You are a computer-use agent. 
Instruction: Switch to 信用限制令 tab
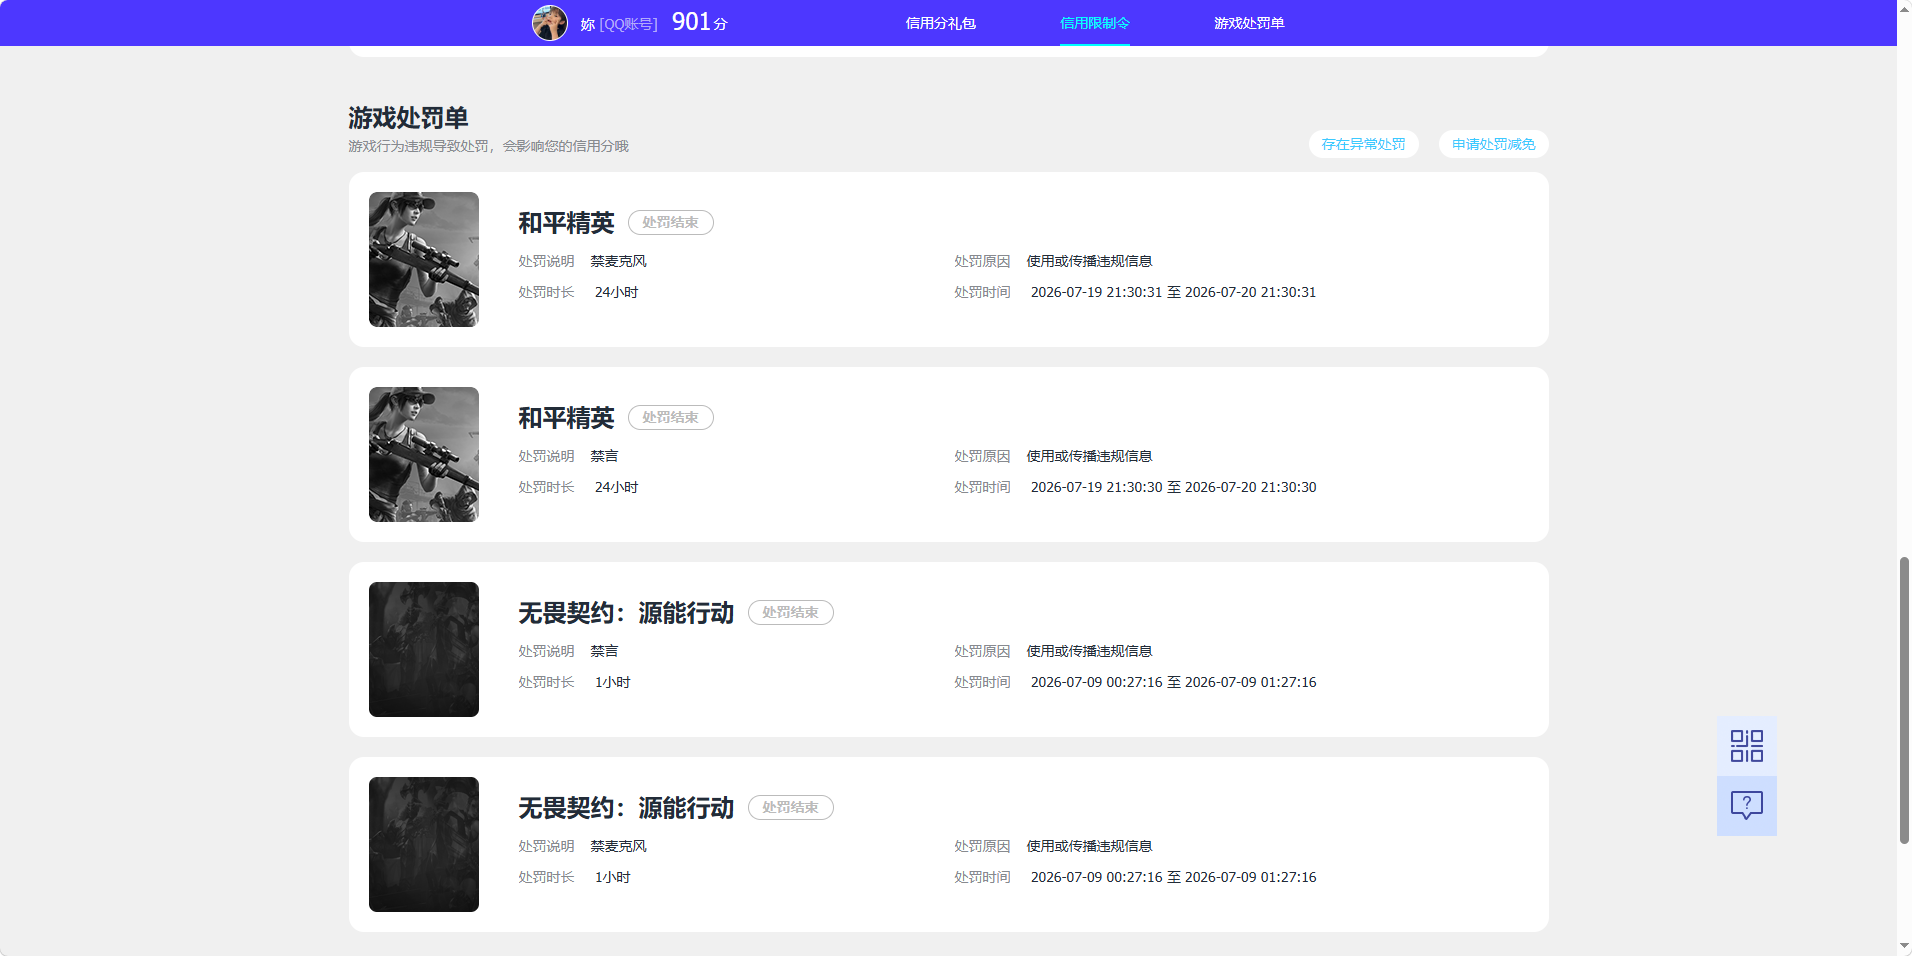tap(1094, 23)
